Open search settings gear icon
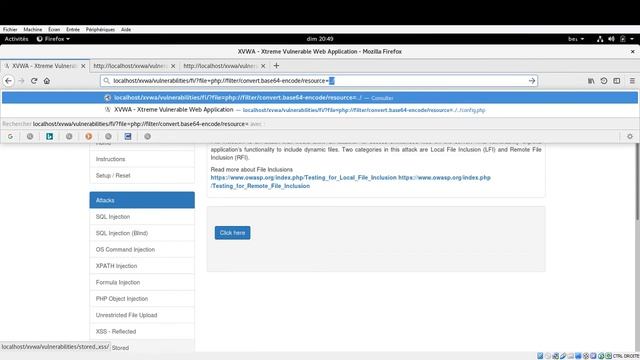Image resolution: width=640 pixels, height=360 pixels. [x=630, y=136]
